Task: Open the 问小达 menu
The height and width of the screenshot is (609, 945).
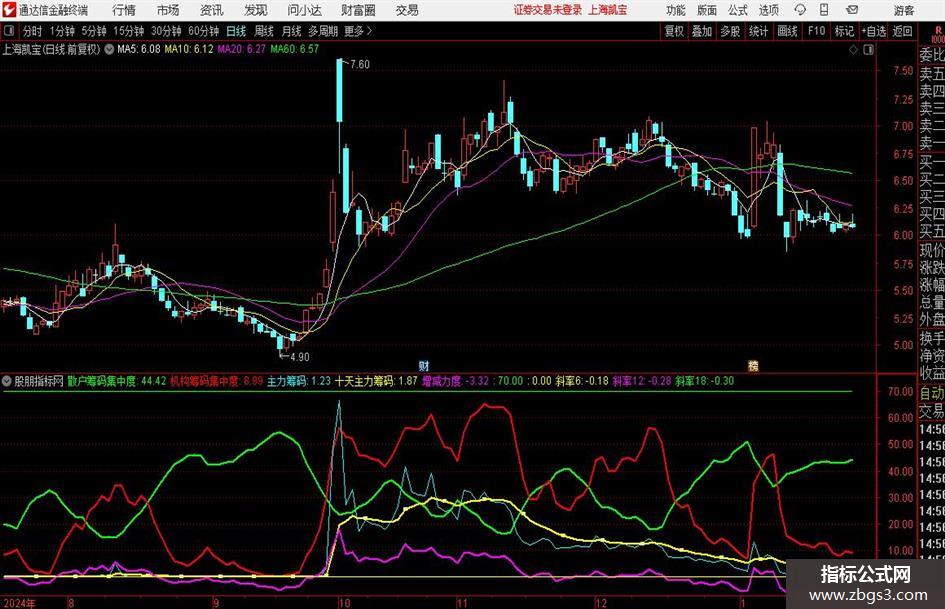Action: point(304,10)
